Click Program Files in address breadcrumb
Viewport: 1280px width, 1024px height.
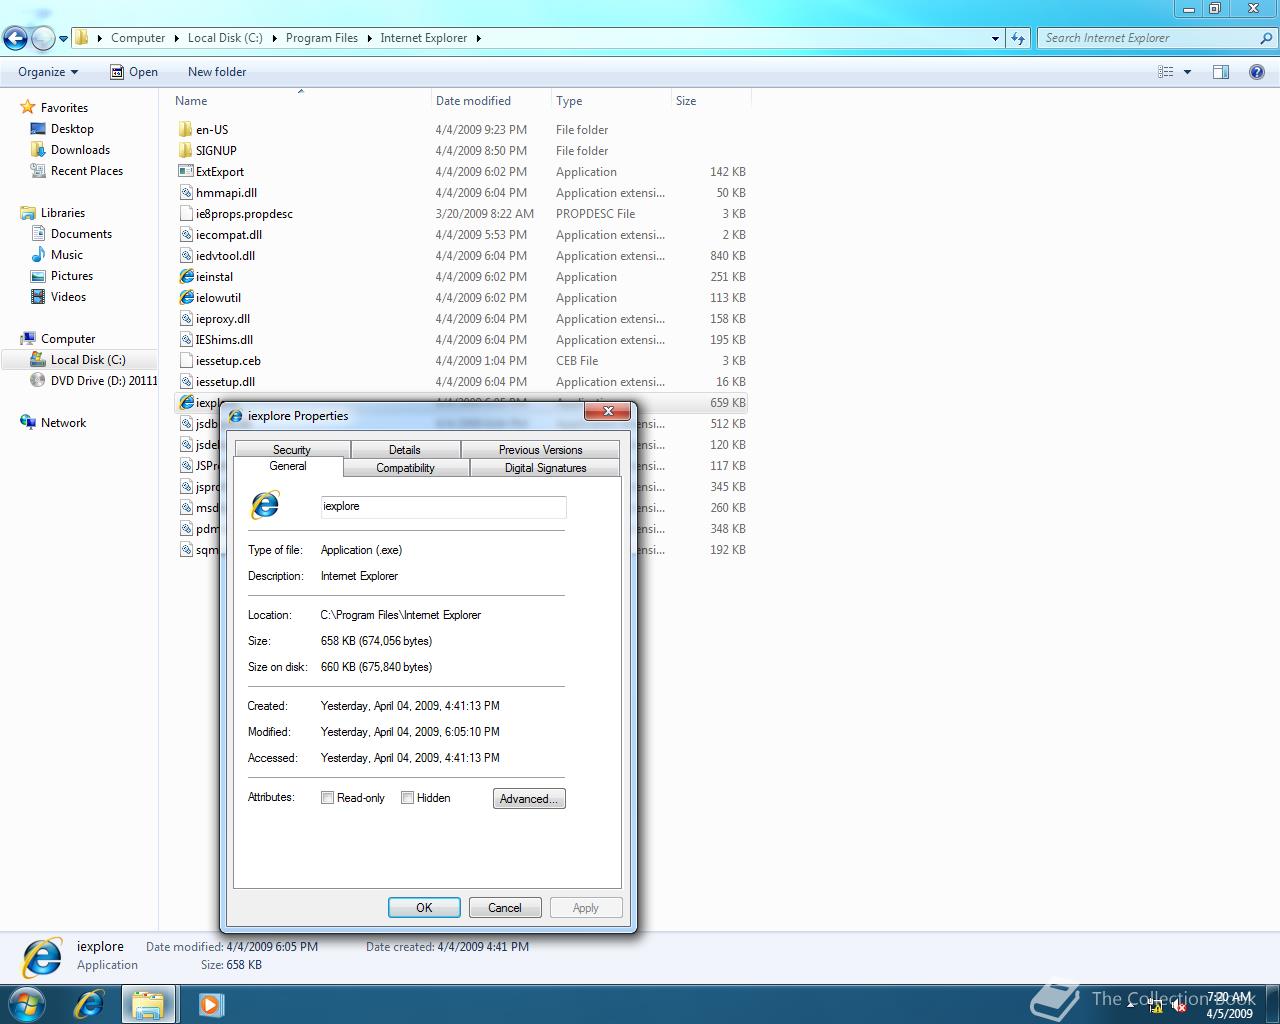(322, 38)
